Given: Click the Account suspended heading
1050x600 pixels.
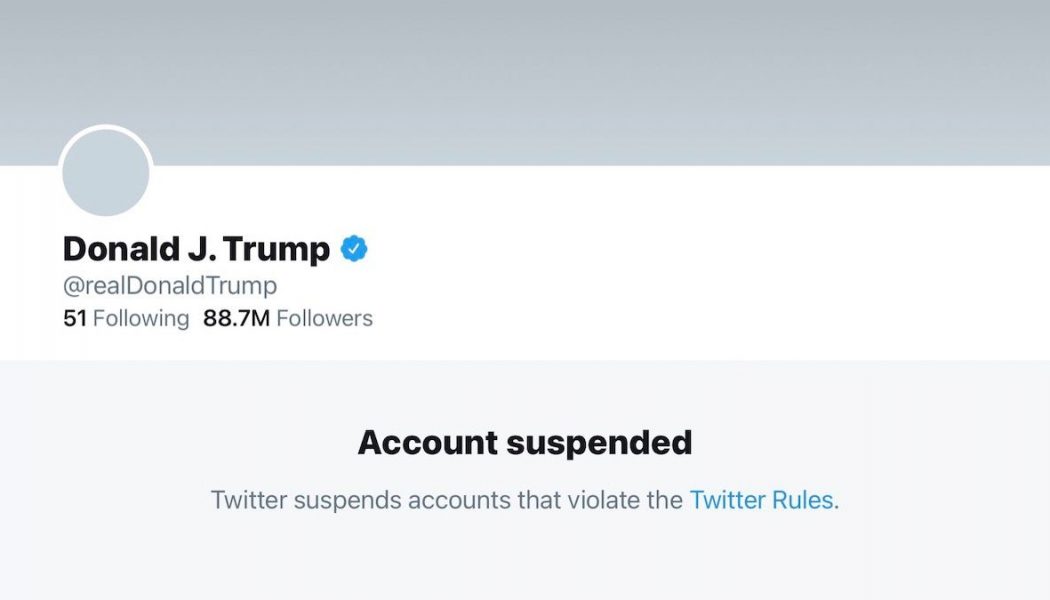Looking at the screenshot, I should [526, 442].
